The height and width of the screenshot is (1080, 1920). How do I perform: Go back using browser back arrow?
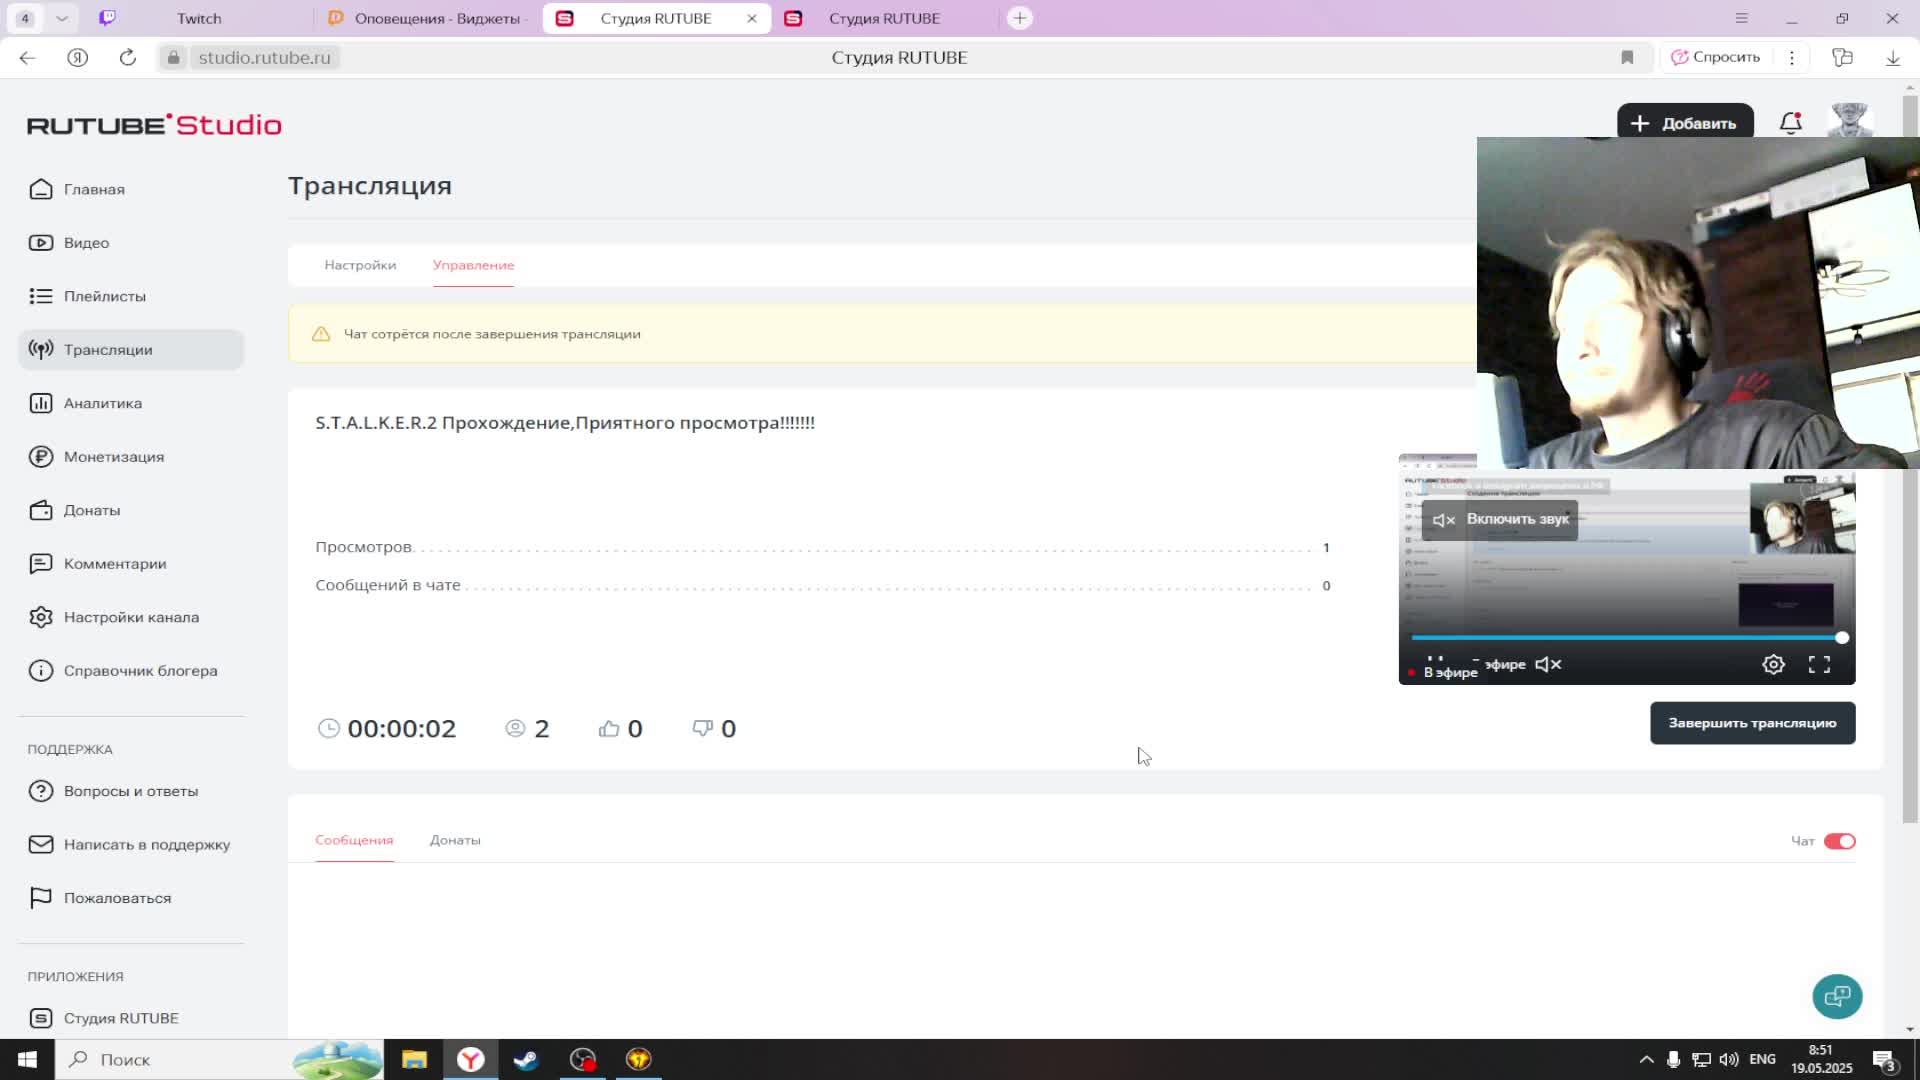tap(27, 57)
